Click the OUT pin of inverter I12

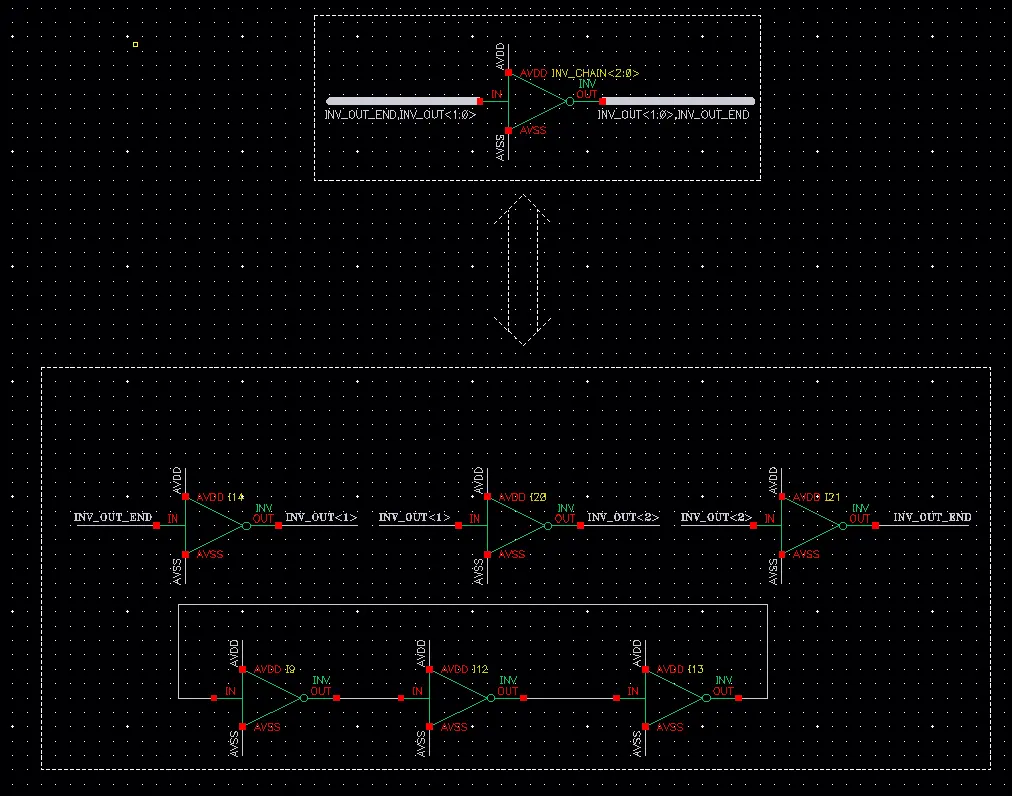523,698
